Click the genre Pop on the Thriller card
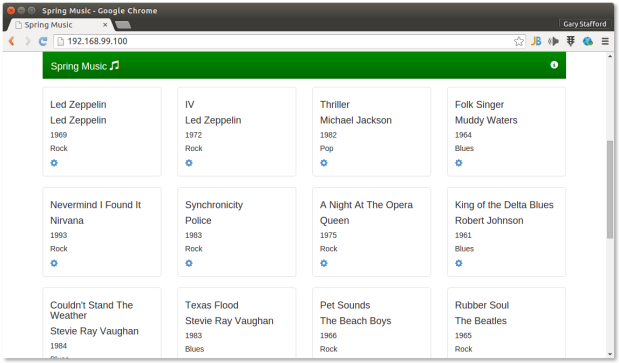This screenshot has width=619, height=363. click(x=326, y=148)
